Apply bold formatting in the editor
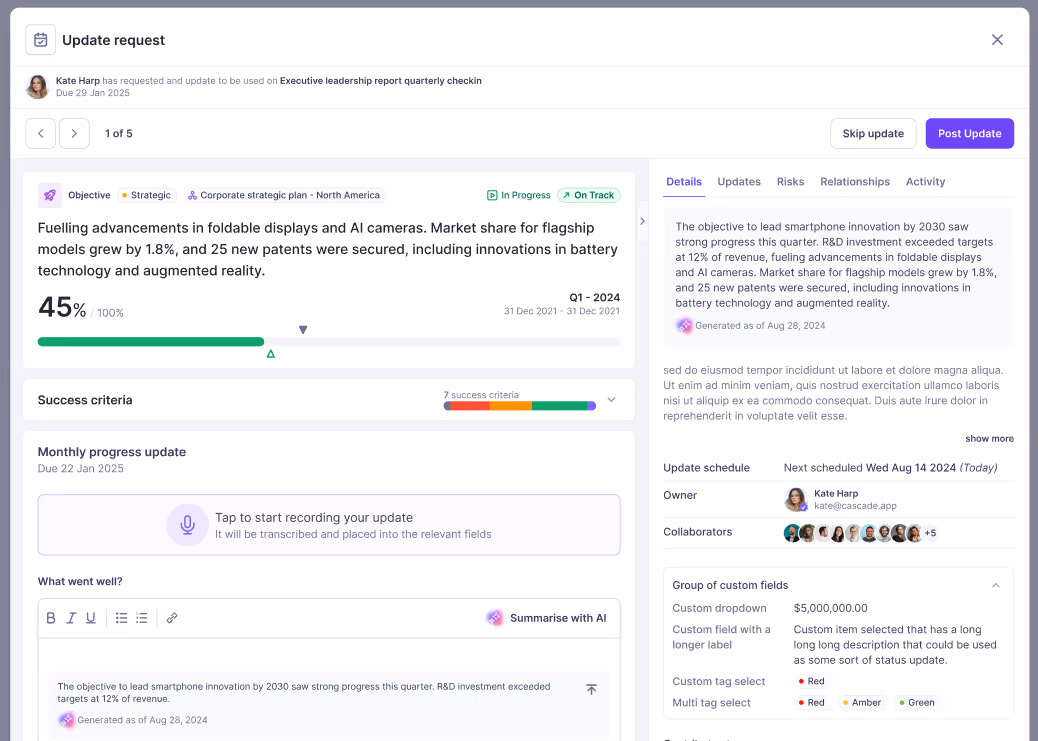Image resolution: width=1038 pixels, height=741 pixels. point(51,617)
